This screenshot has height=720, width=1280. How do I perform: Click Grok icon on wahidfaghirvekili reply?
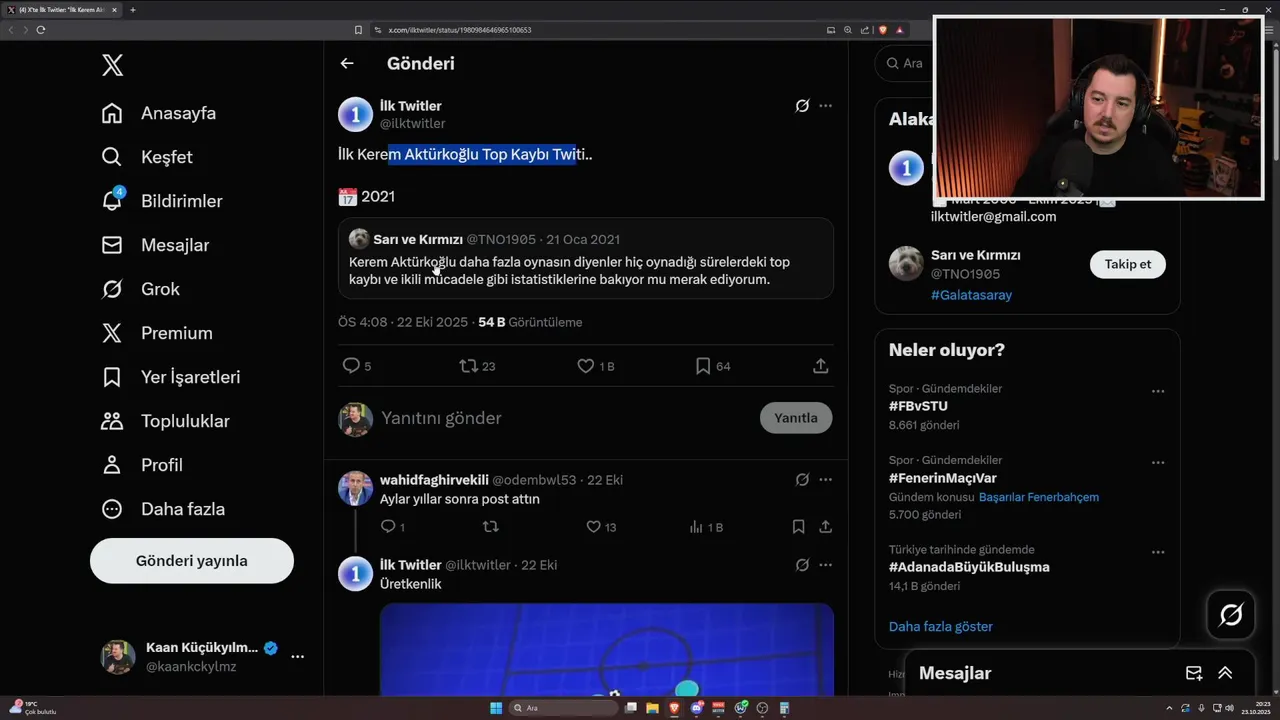tap(802, 480)
